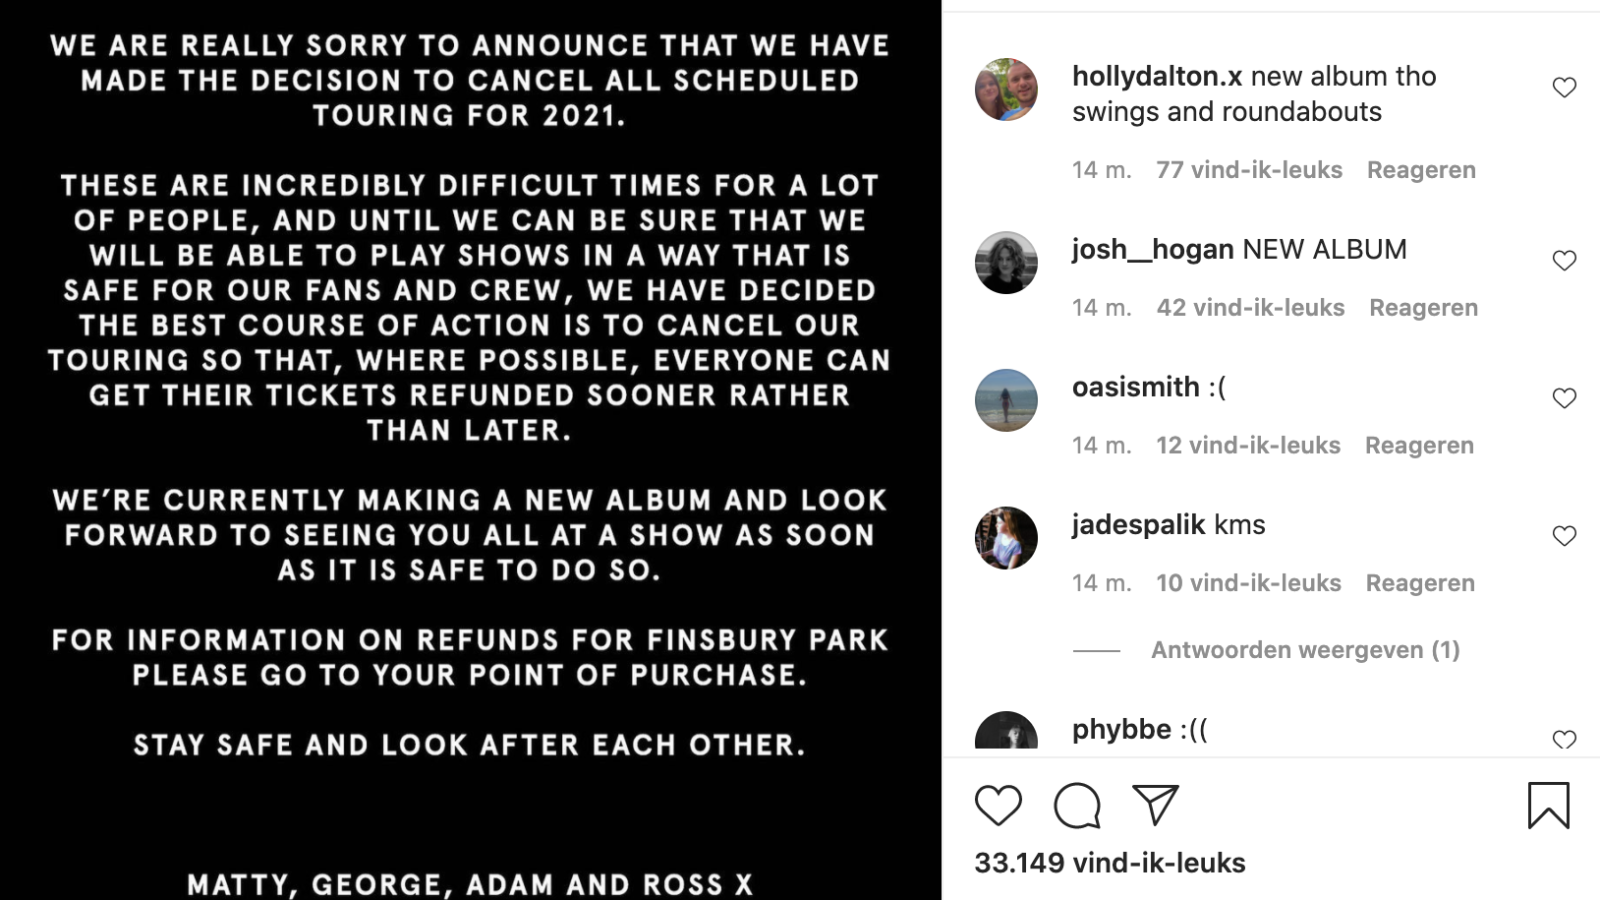Screen dimensions: 1600x900
Task: Like josh__hogan's NEW ALBUM comment
Action: (1564, 261)
